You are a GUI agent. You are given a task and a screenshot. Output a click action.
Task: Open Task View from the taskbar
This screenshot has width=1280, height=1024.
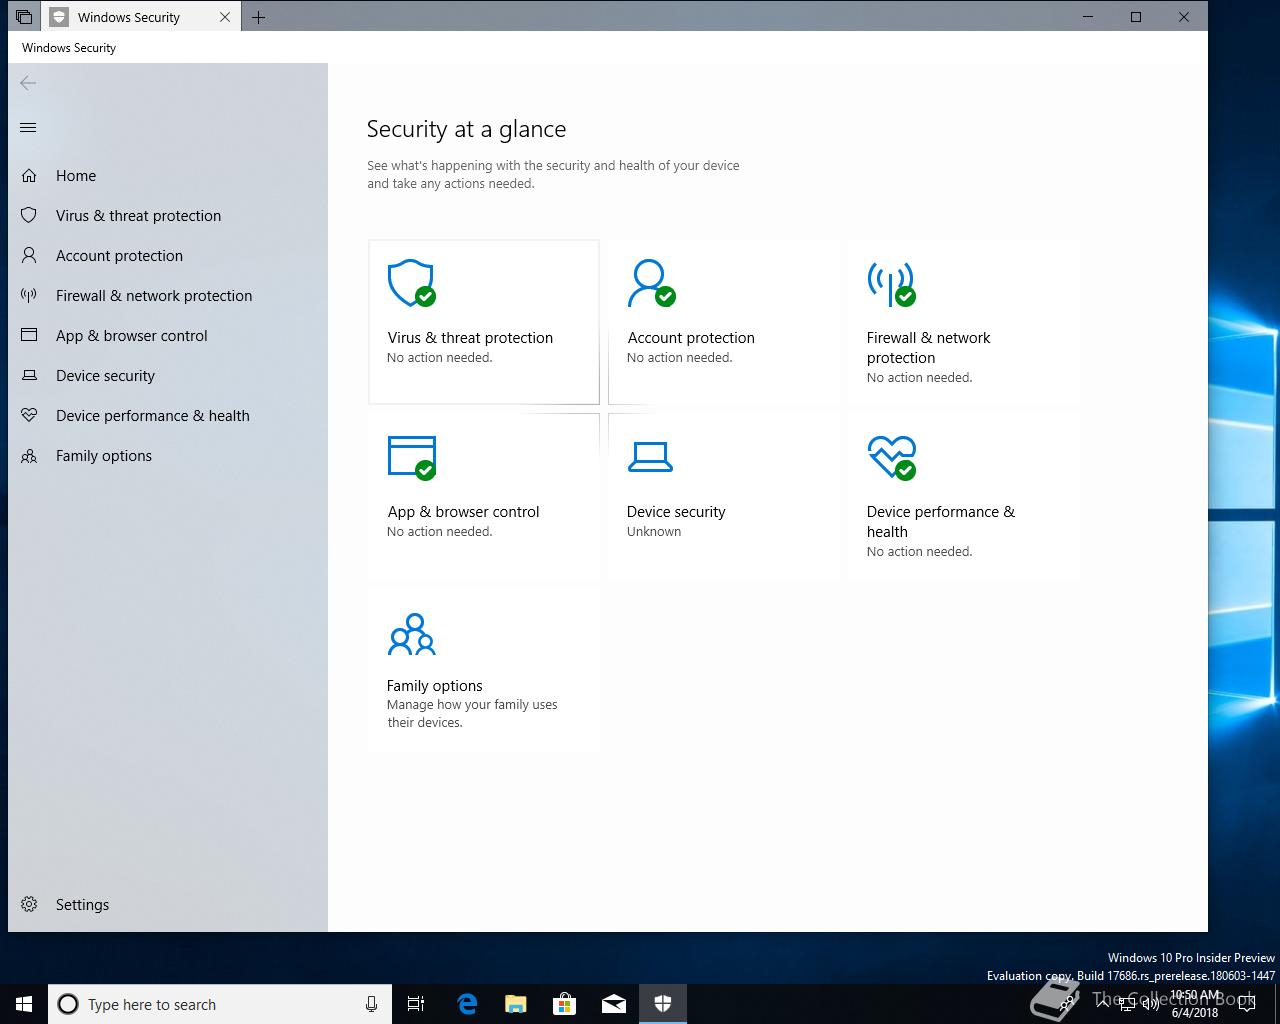pyautogui.click(x=416, y=1004)
